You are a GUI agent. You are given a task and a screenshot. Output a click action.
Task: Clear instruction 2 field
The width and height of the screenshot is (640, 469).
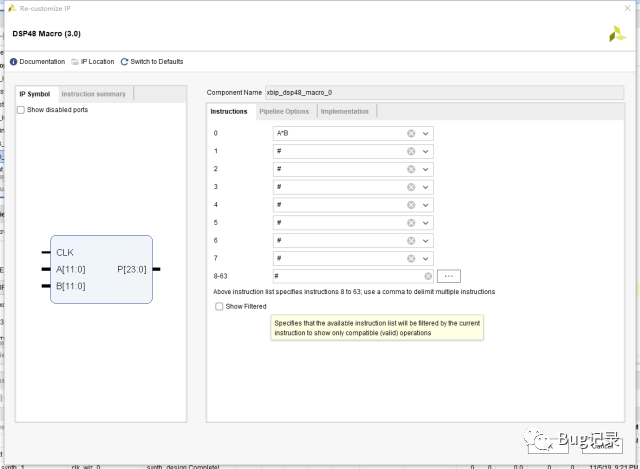[411, 169]
